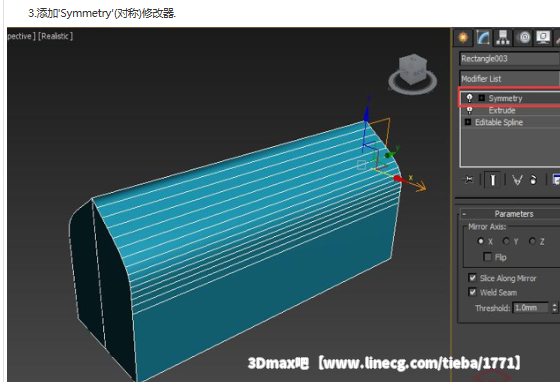
Task: Click the Pin Stack icon
Action: pos(468,180)
